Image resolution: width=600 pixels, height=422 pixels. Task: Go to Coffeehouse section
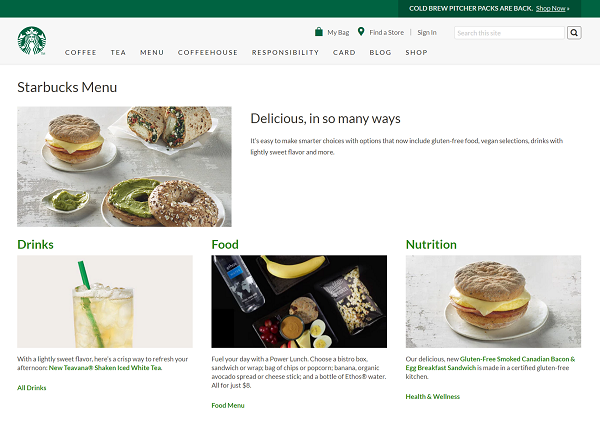click(x=208, y=52)
